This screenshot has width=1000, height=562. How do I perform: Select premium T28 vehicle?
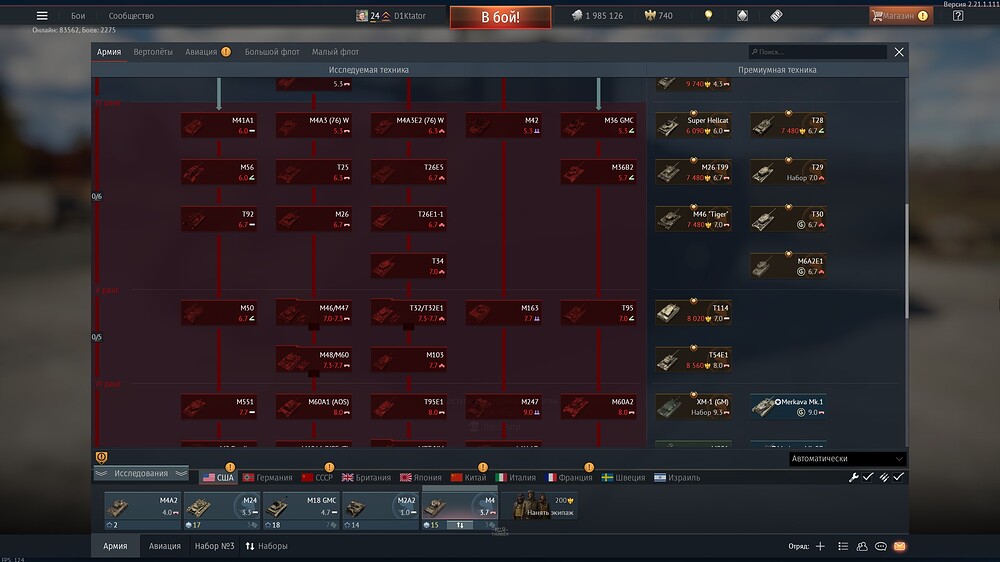(x=789, y=125)
